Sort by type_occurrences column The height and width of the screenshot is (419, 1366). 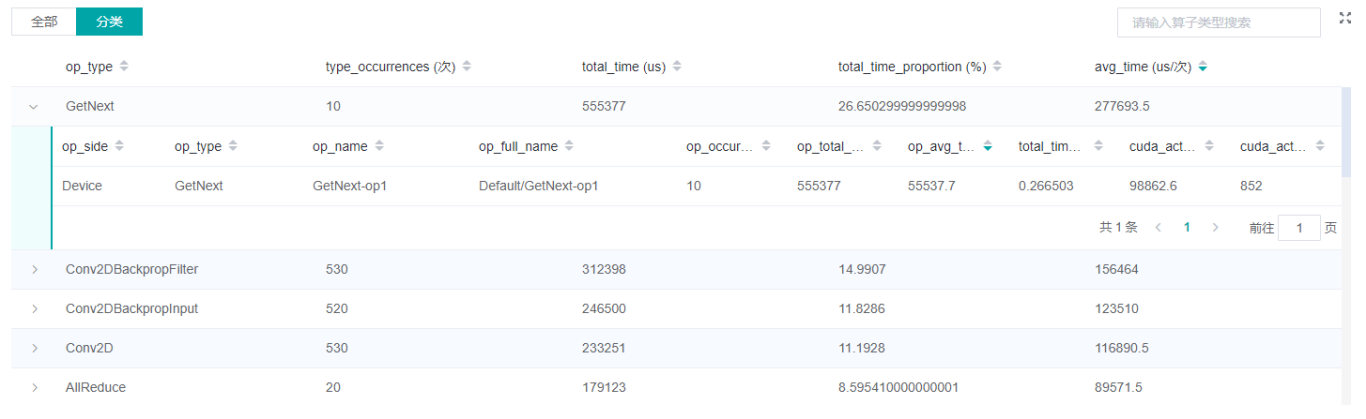[466, 67]
